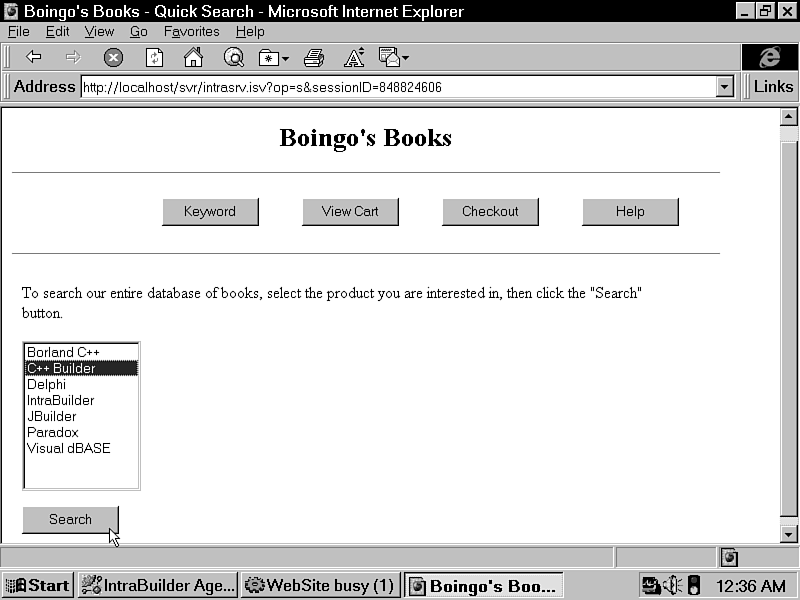Open the Help menu
This screenshot has height=600, width=800.
coord(250,32)
